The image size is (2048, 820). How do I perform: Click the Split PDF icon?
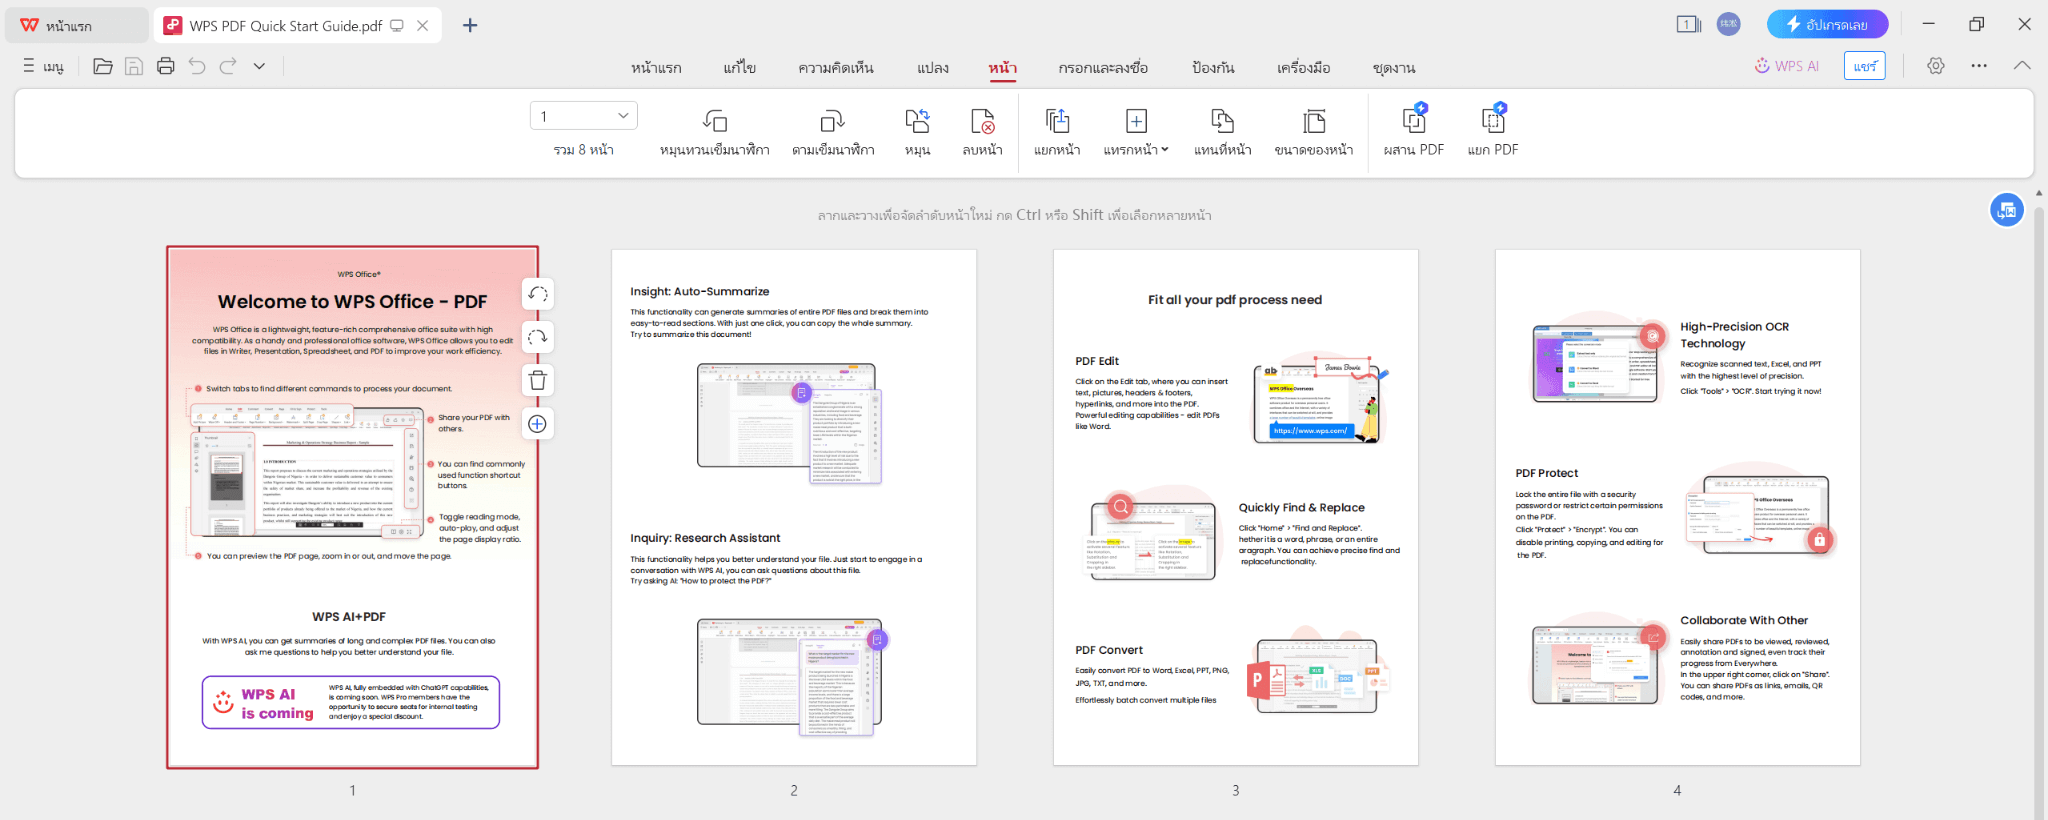(1492, 122)
